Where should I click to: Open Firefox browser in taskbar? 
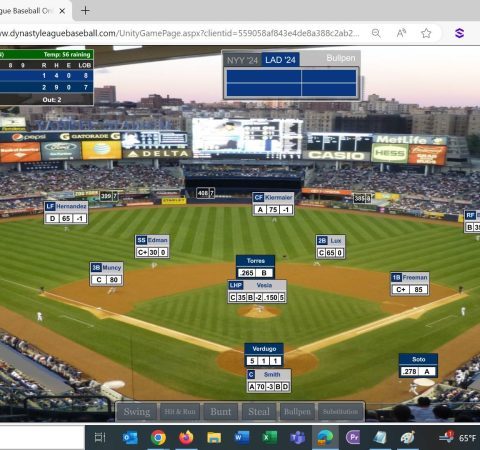click(x=186, y=437)
